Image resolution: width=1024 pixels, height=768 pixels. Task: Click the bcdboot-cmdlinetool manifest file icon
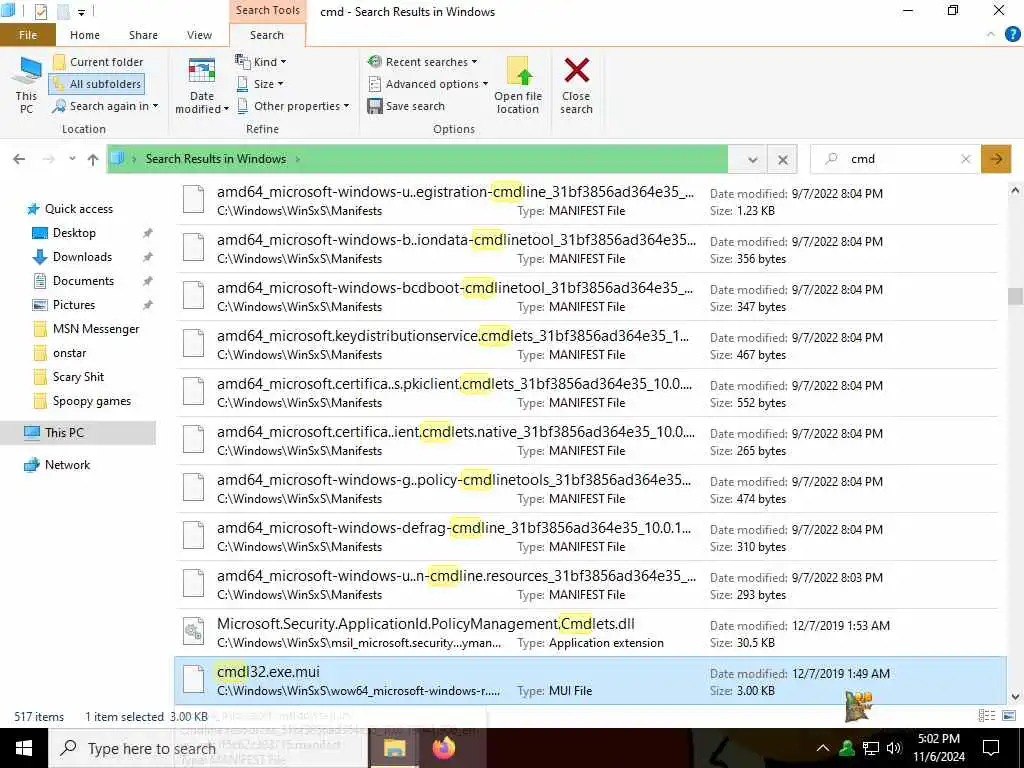[x=193, y=296]
